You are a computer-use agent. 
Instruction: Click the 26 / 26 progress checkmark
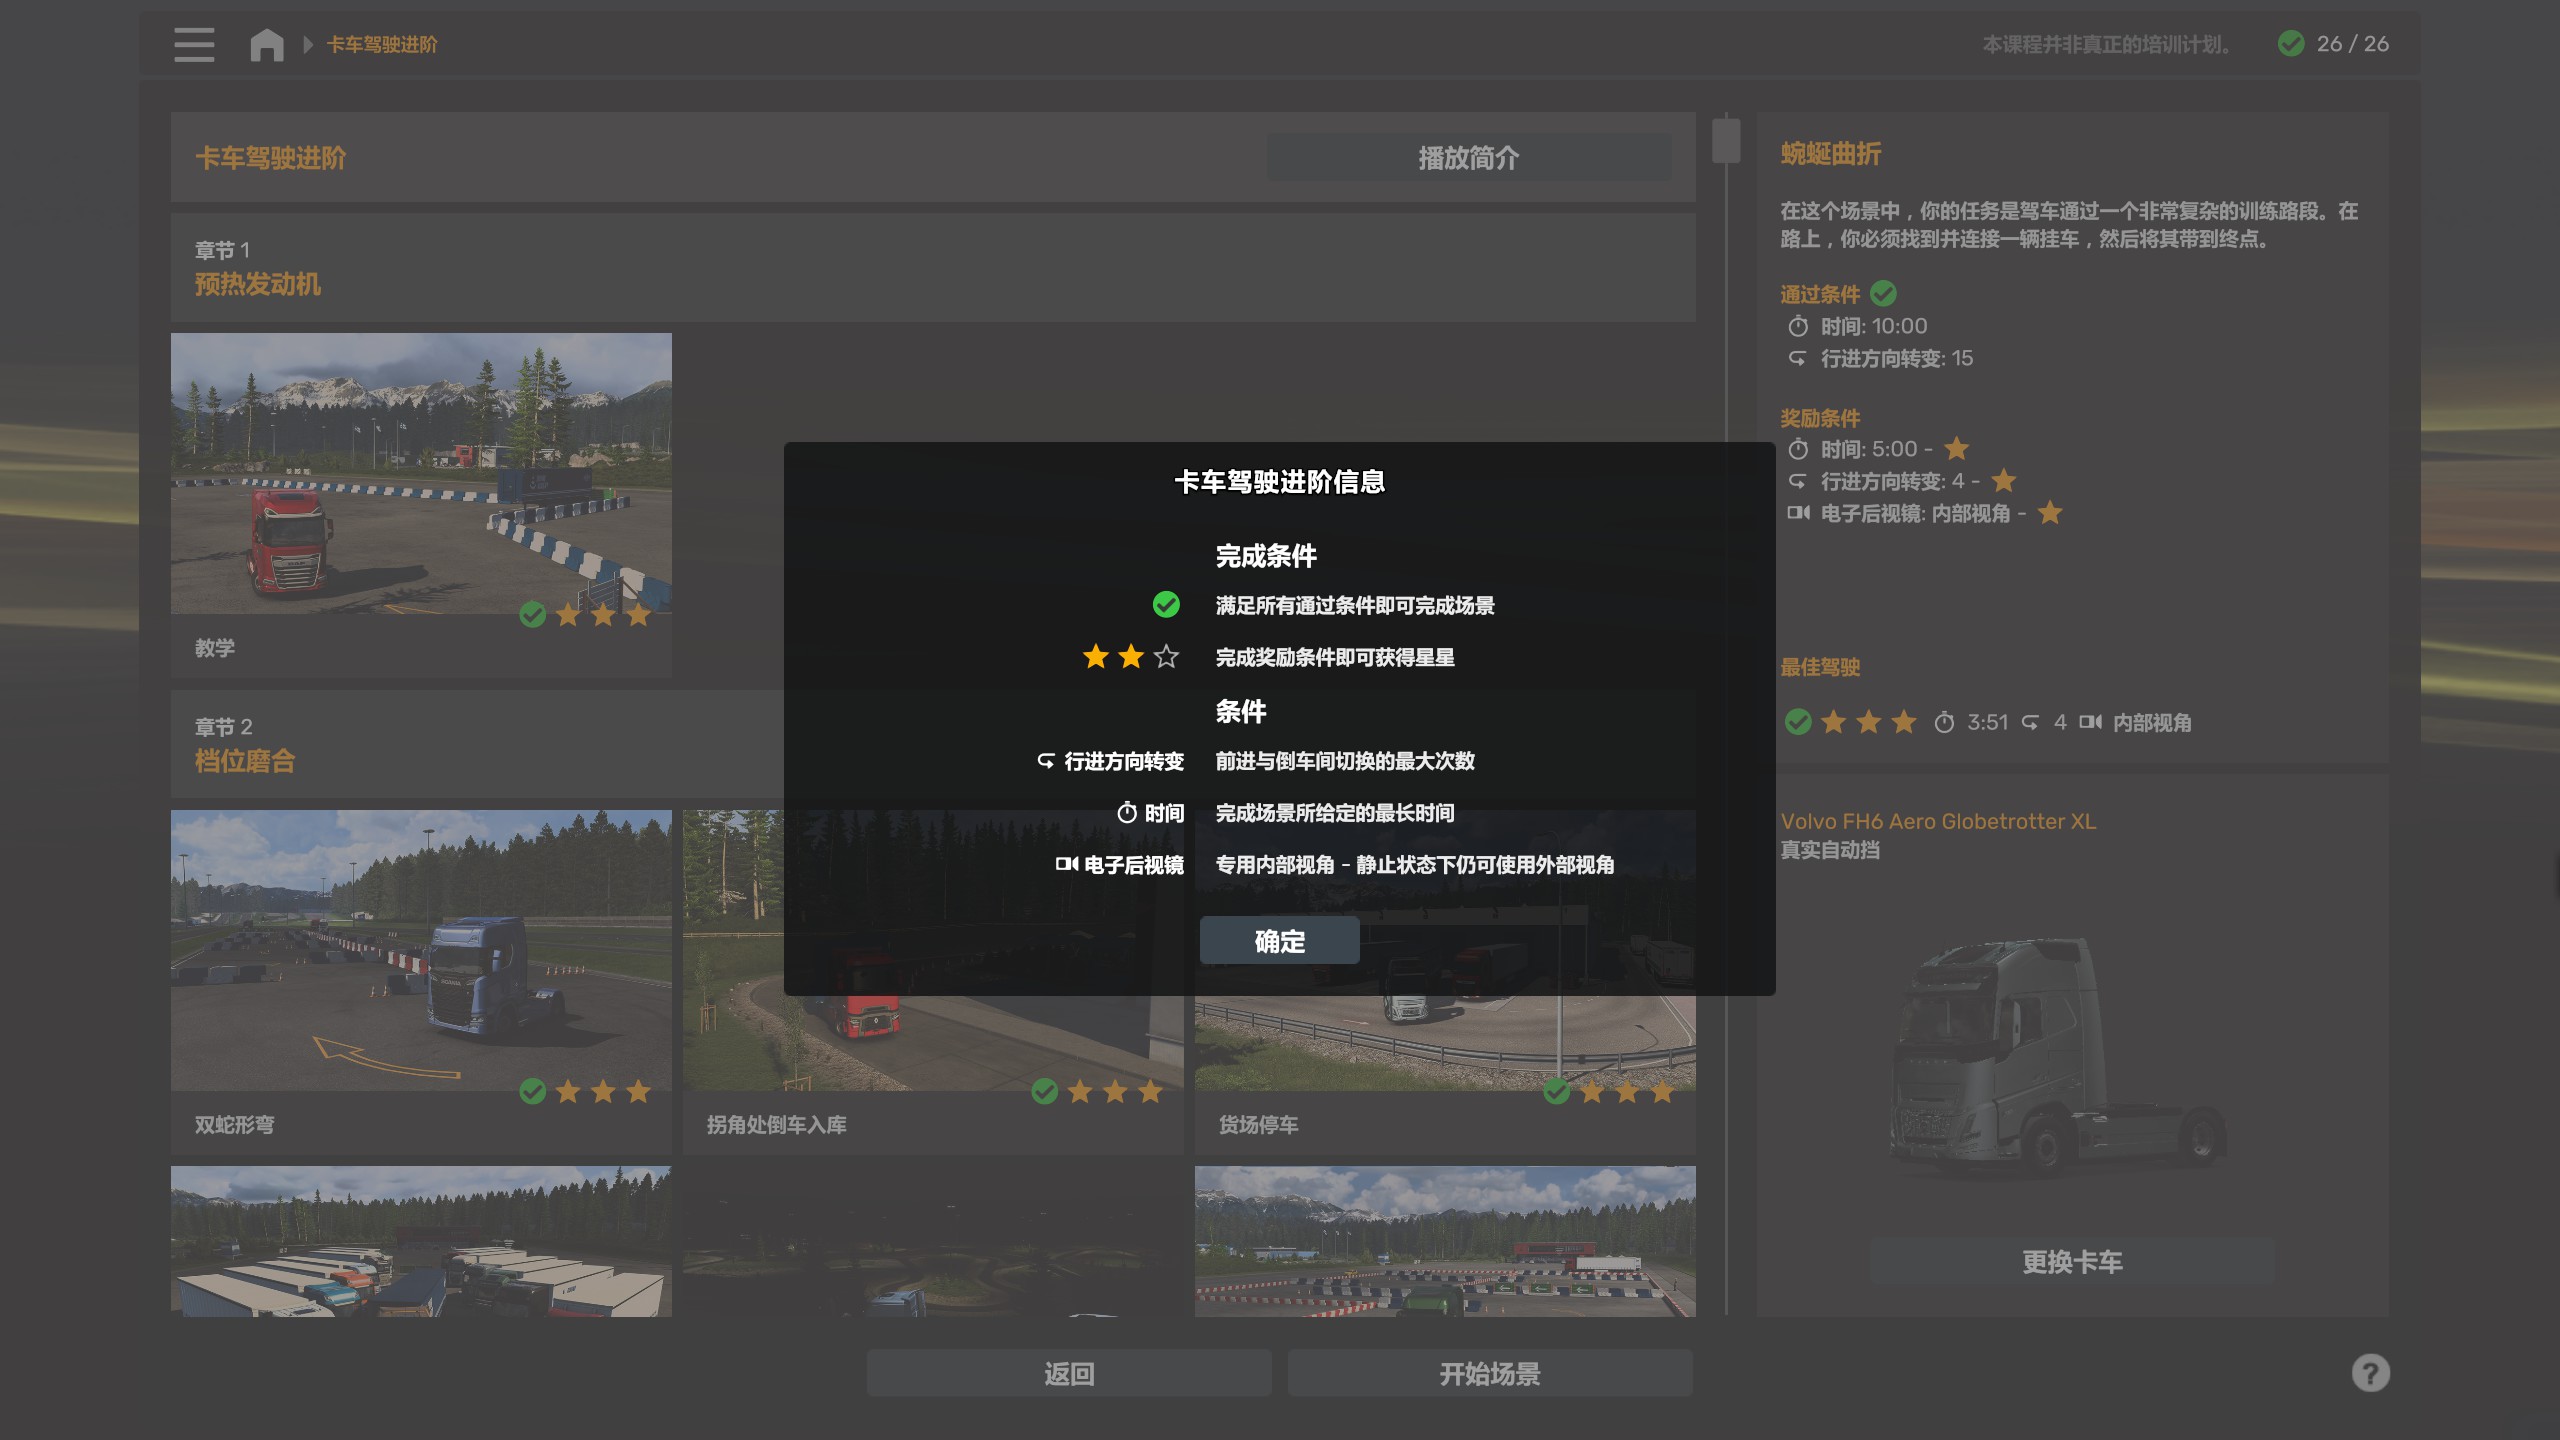[x=2291, y=44]
